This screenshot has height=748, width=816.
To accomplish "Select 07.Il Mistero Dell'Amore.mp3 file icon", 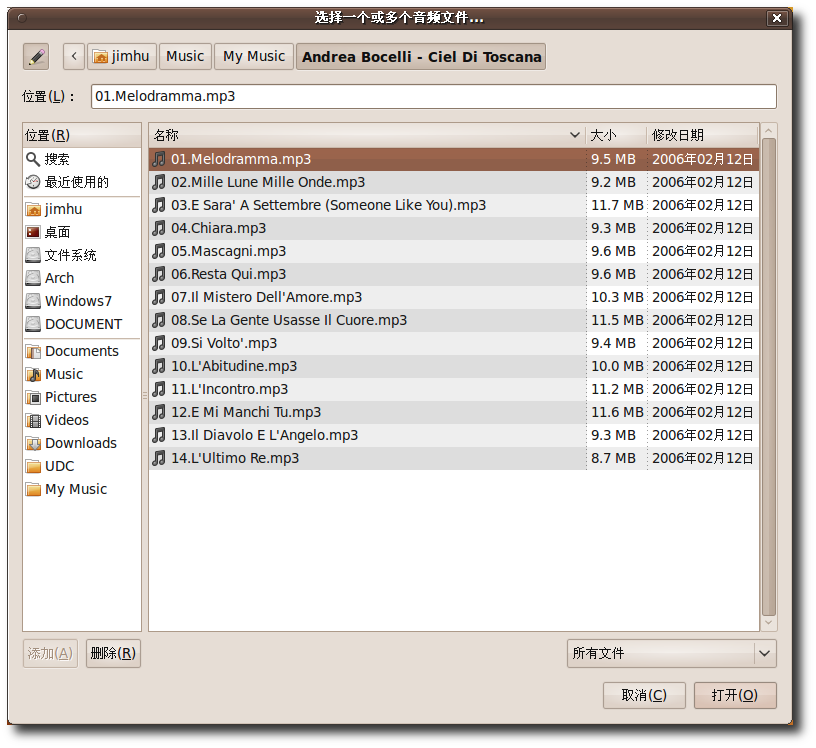I will (x=159, y=297).
